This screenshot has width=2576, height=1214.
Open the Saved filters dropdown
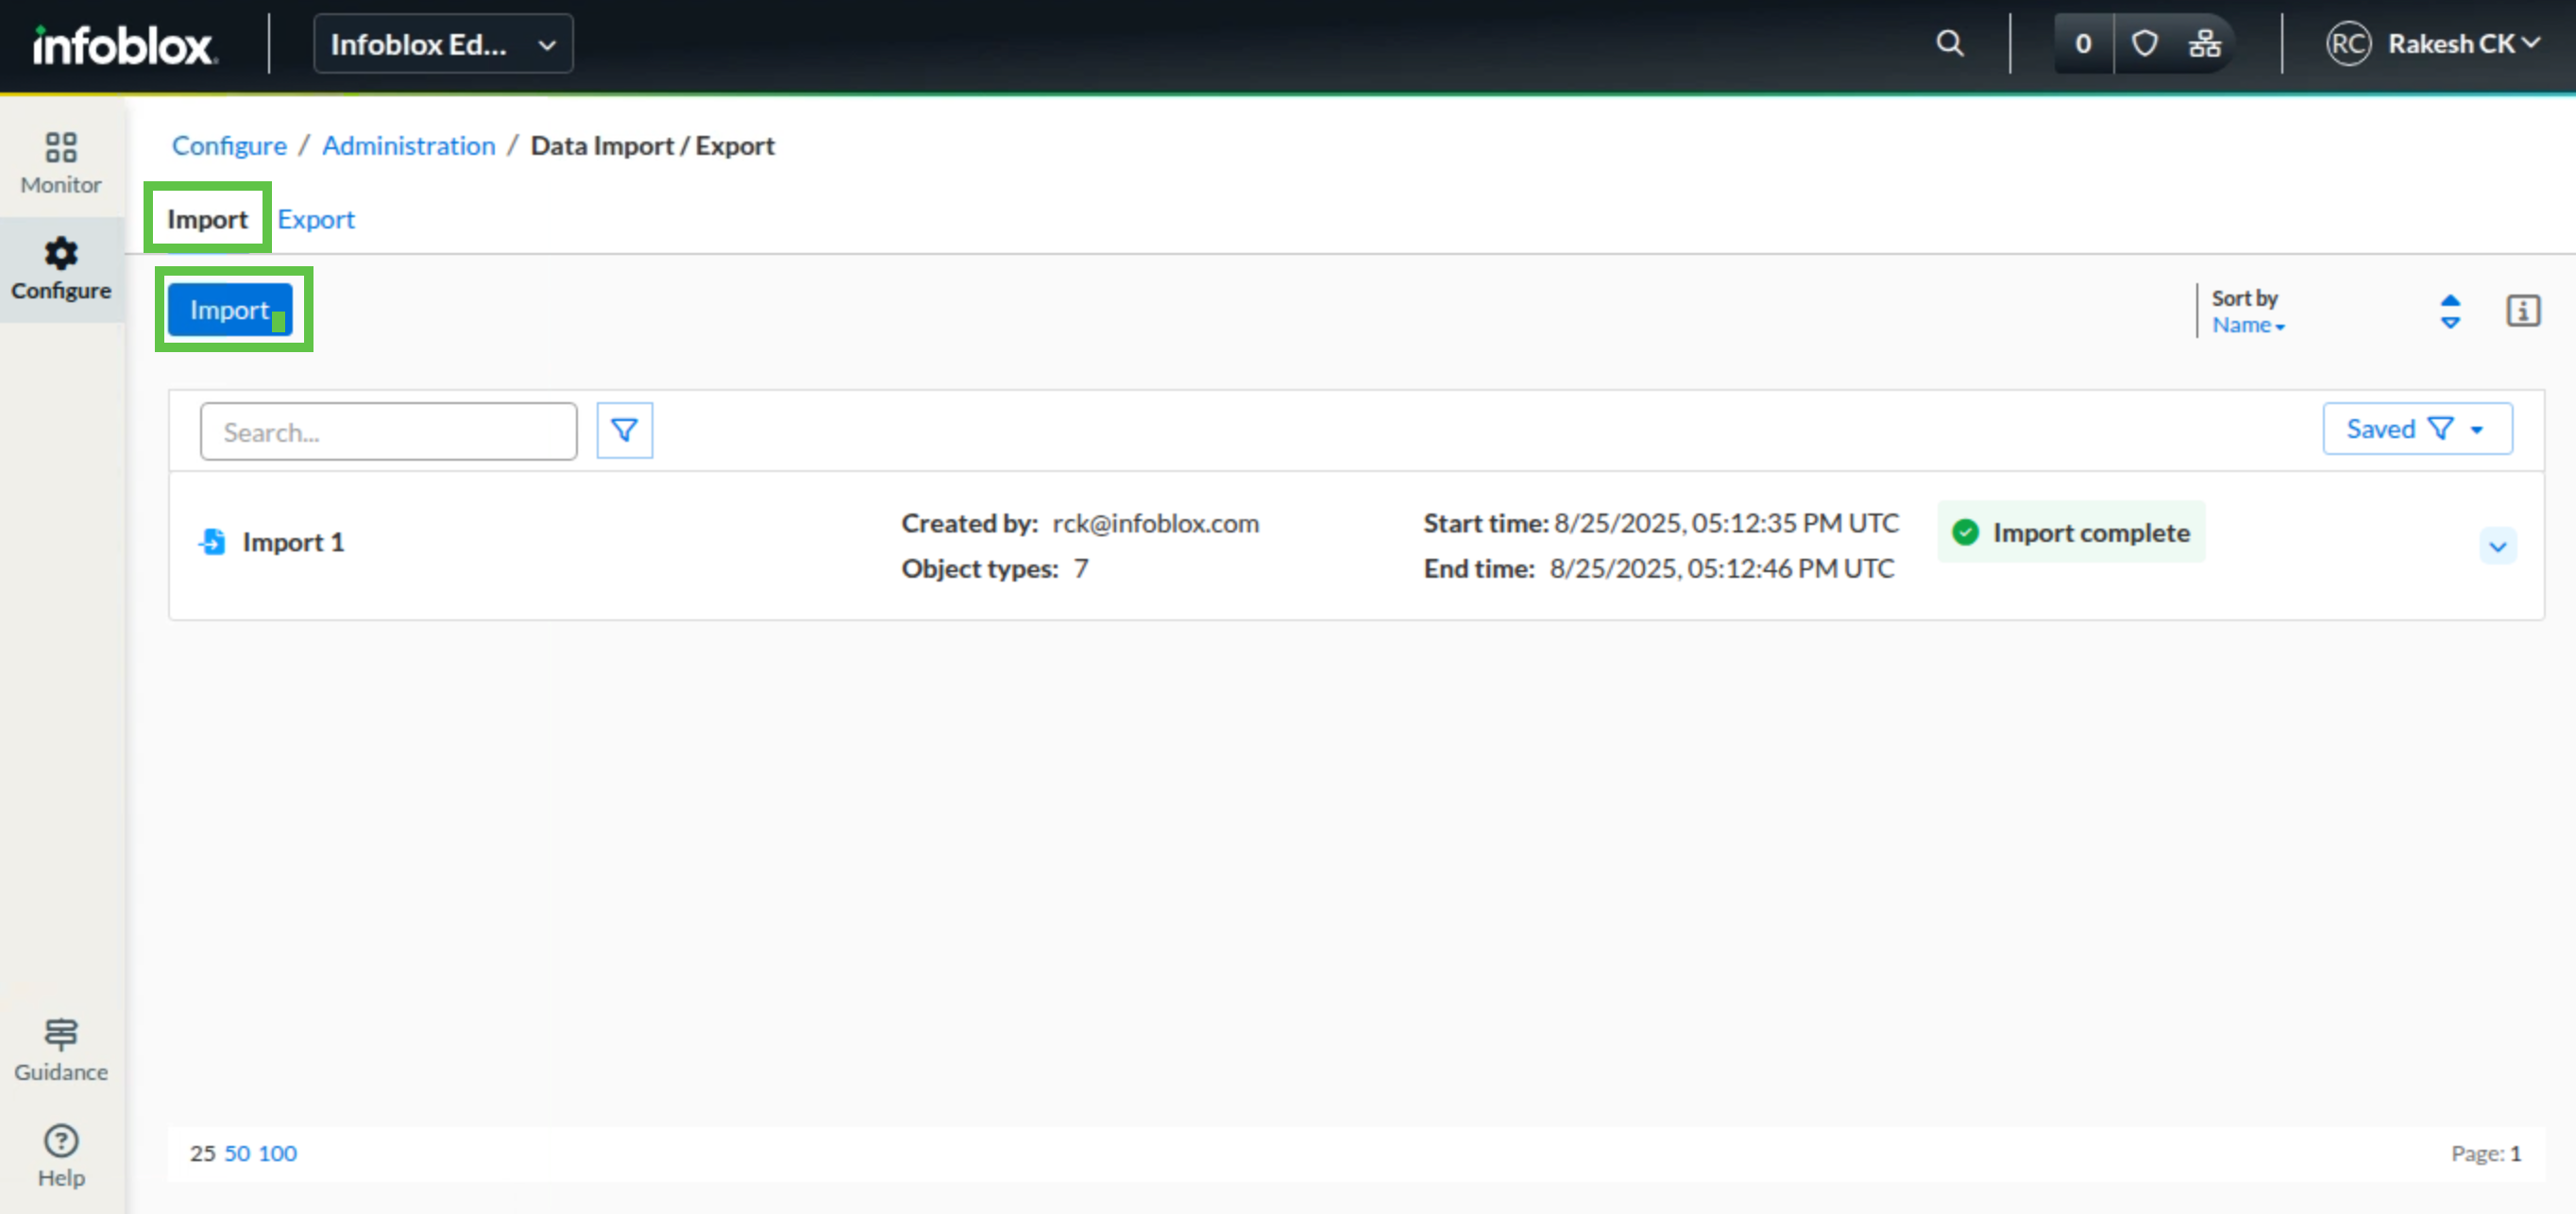tap(2416, 429)
